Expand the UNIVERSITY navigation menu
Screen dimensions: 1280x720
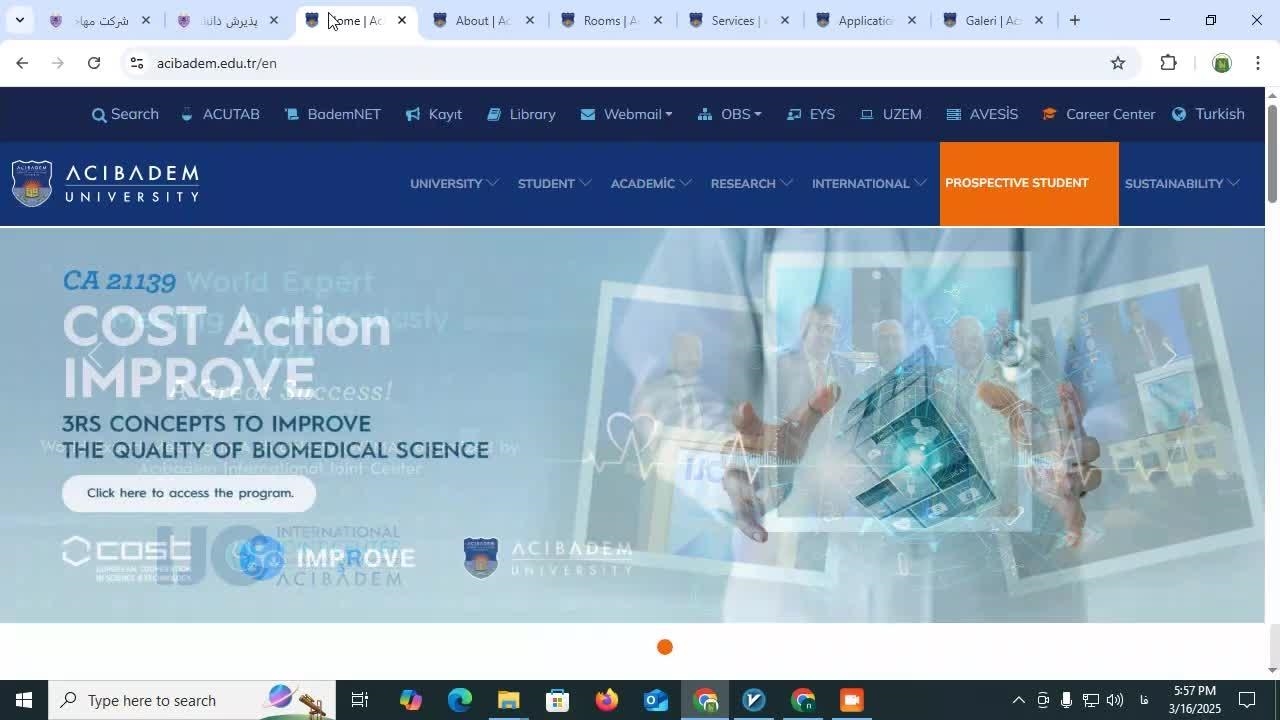453,183
